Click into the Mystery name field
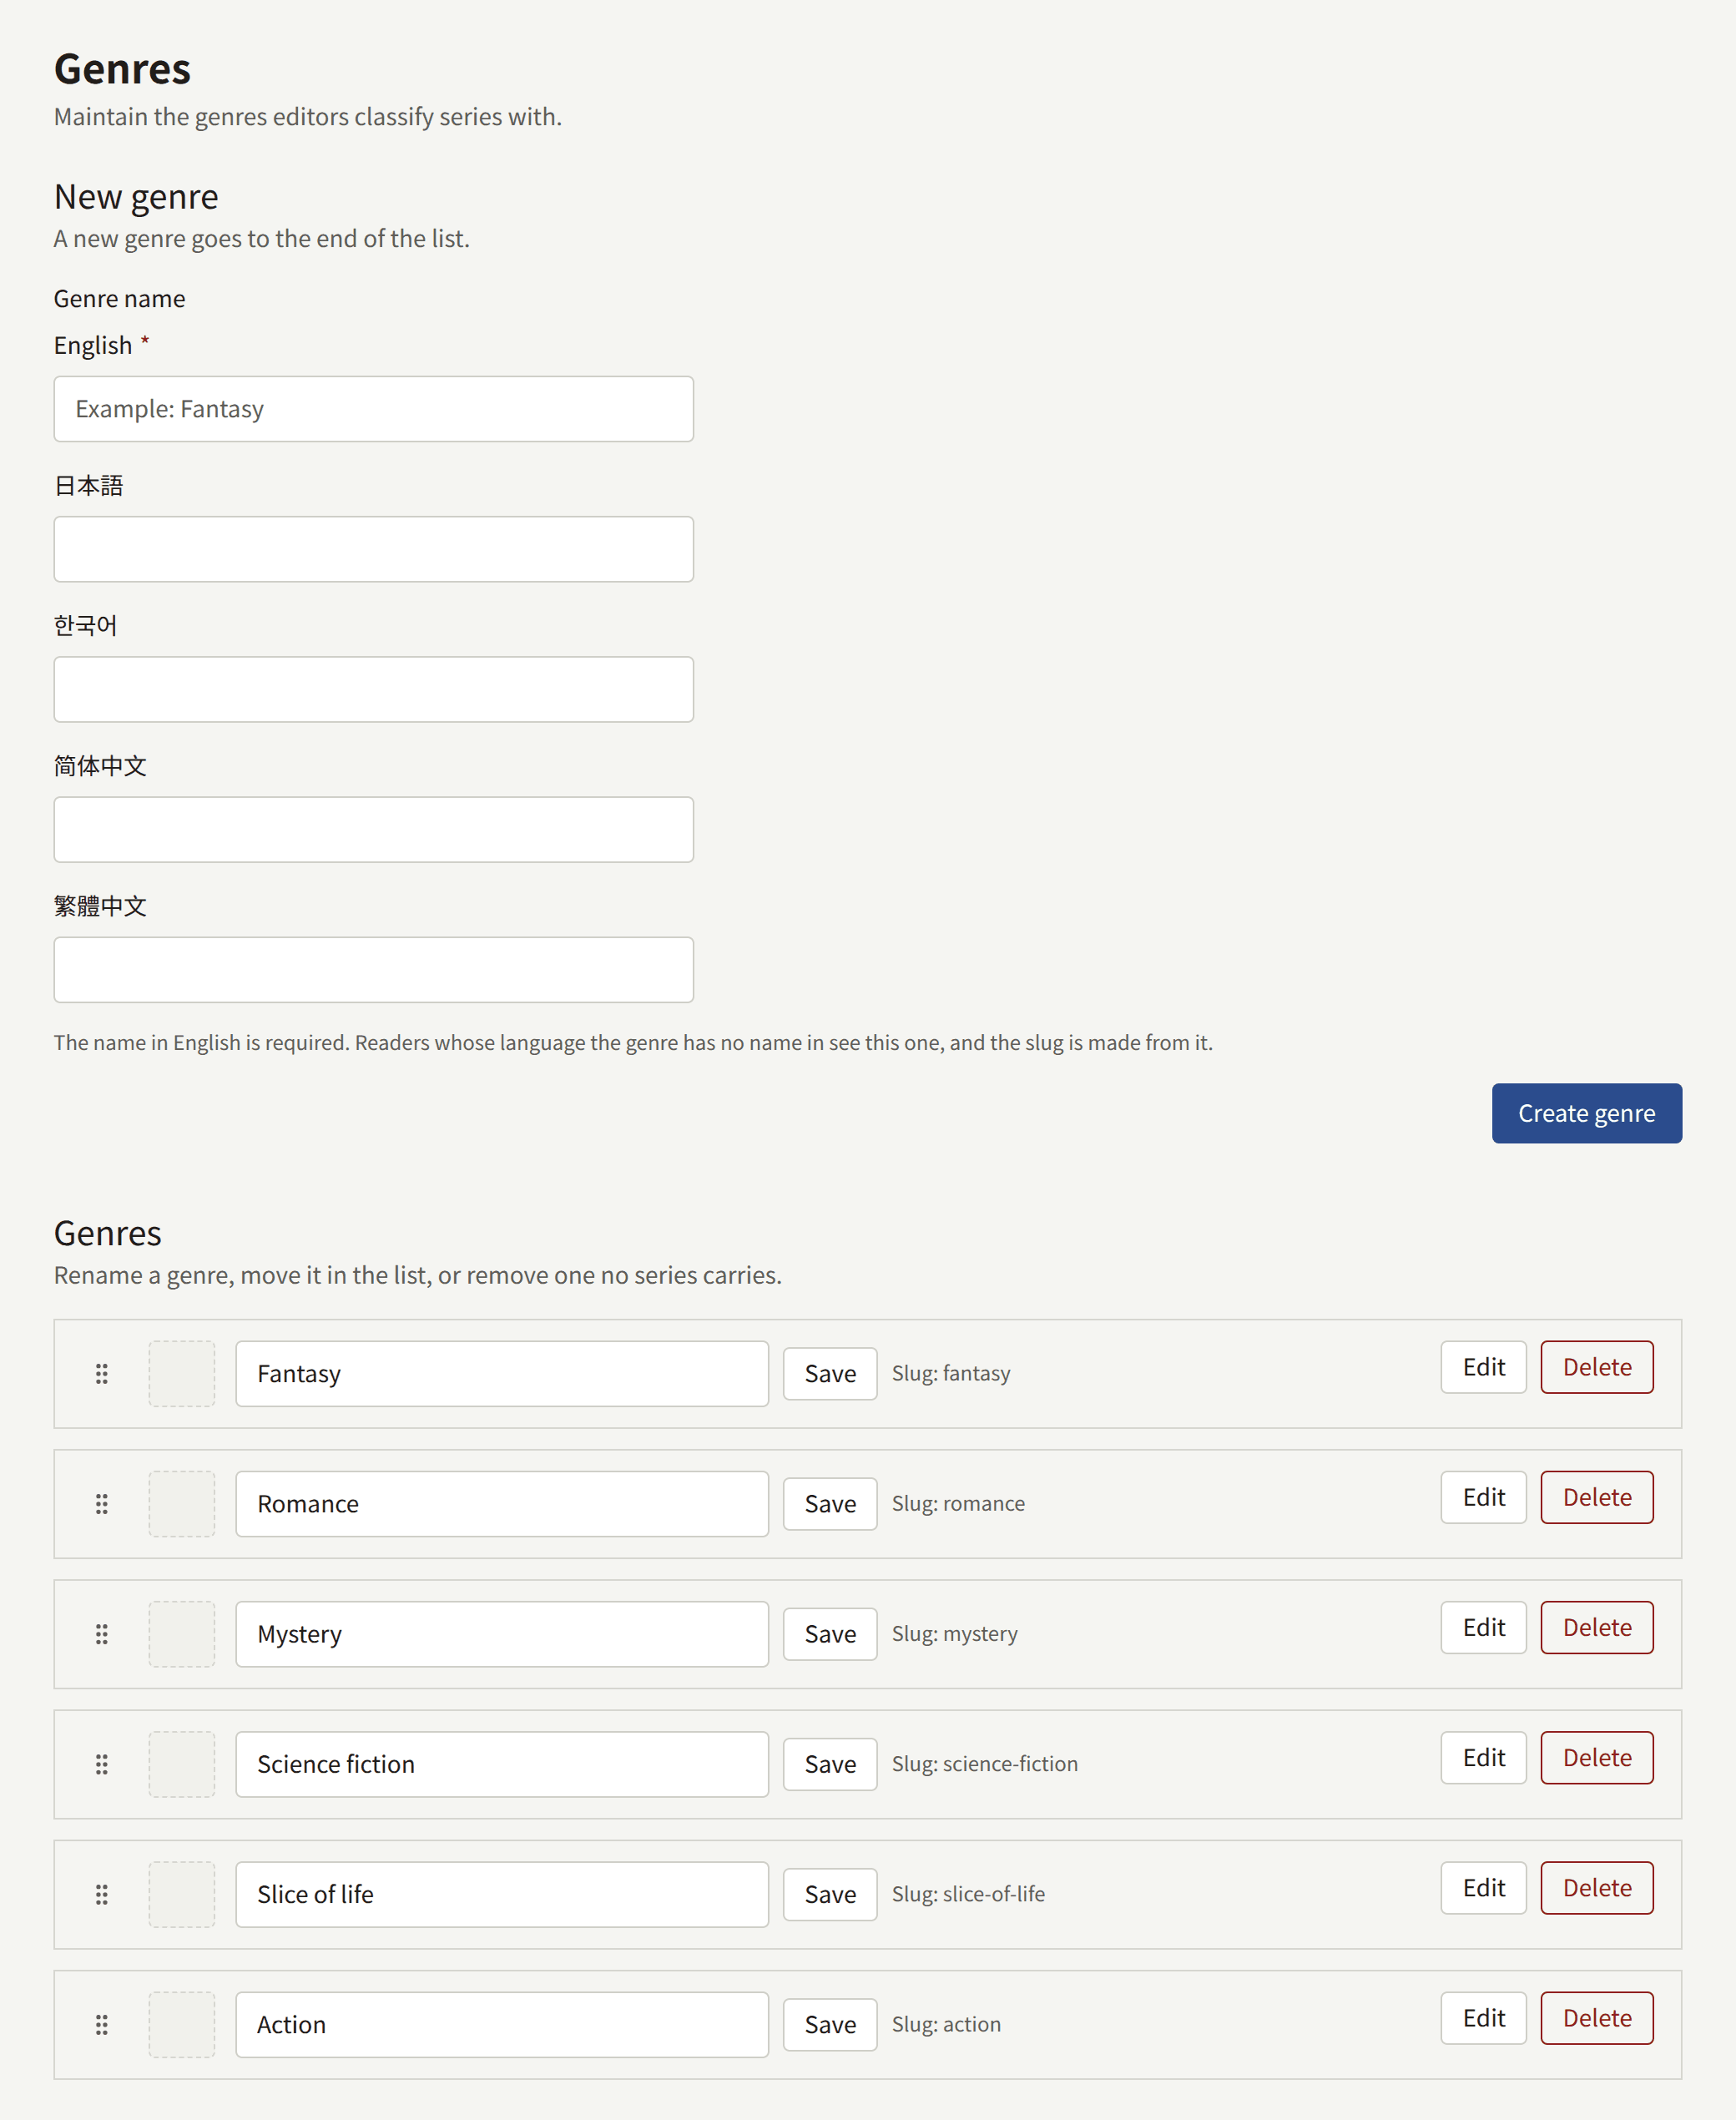The height and width of the screenshot is (2120, 1736). pyautogui.click(x=502, y=1634)
